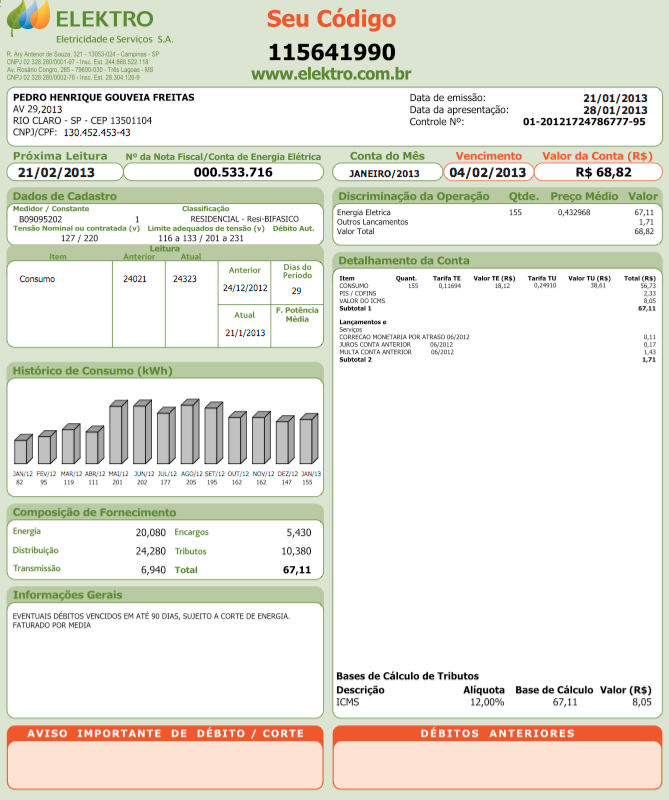Click the Nota Fiscal number 000.533.716 field
The height and width of the screenshot is (800, 669).
(232, 172)
